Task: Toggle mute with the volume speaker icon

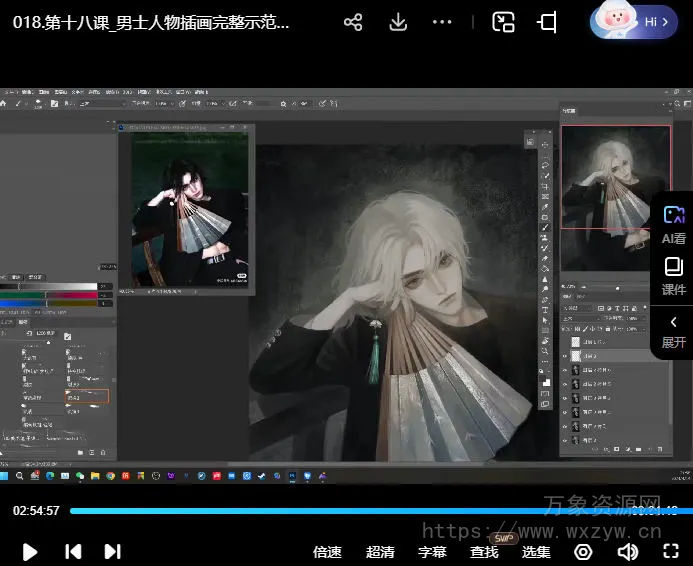Action: tap(627, 551)
